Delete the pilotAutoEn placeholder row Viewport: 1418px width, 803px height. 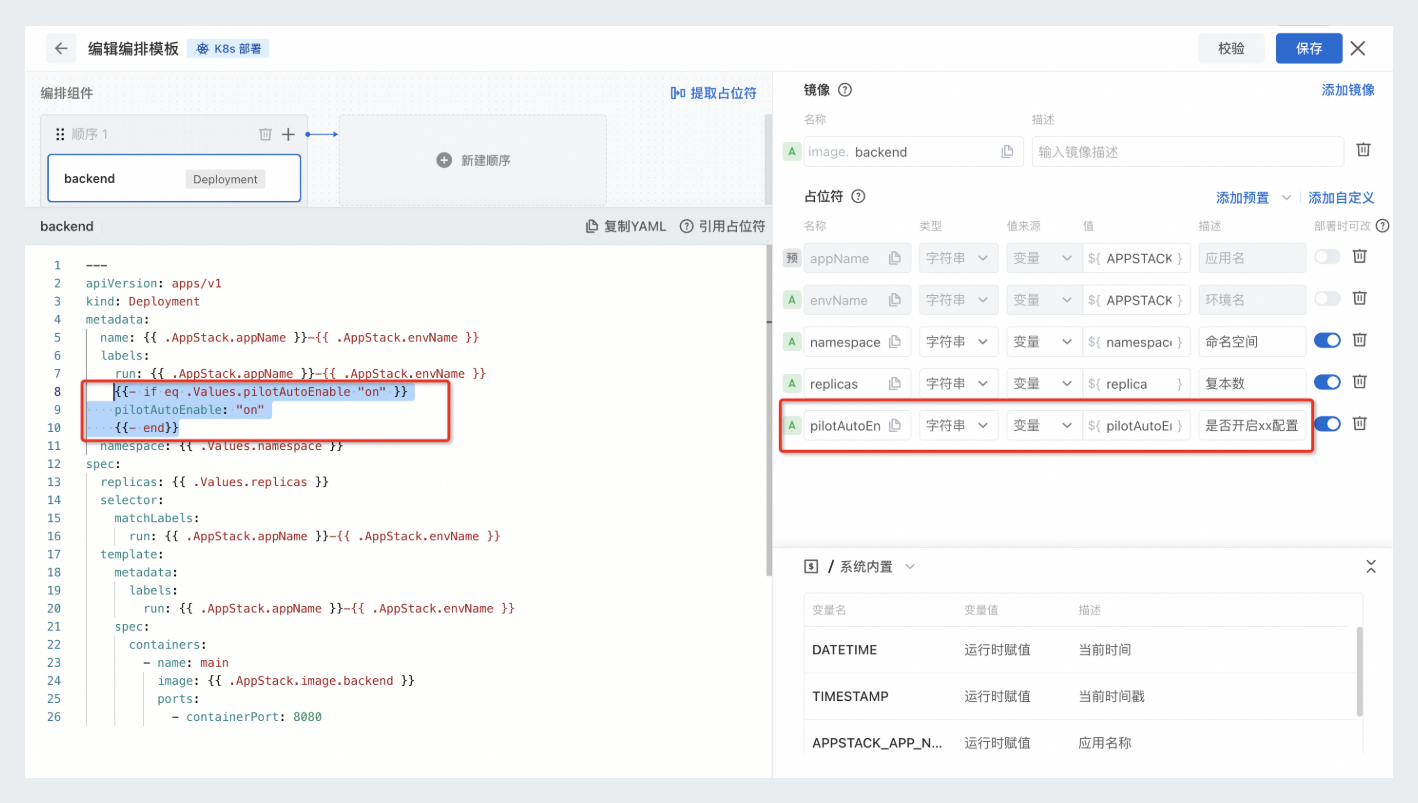(x=1360, y=424)
